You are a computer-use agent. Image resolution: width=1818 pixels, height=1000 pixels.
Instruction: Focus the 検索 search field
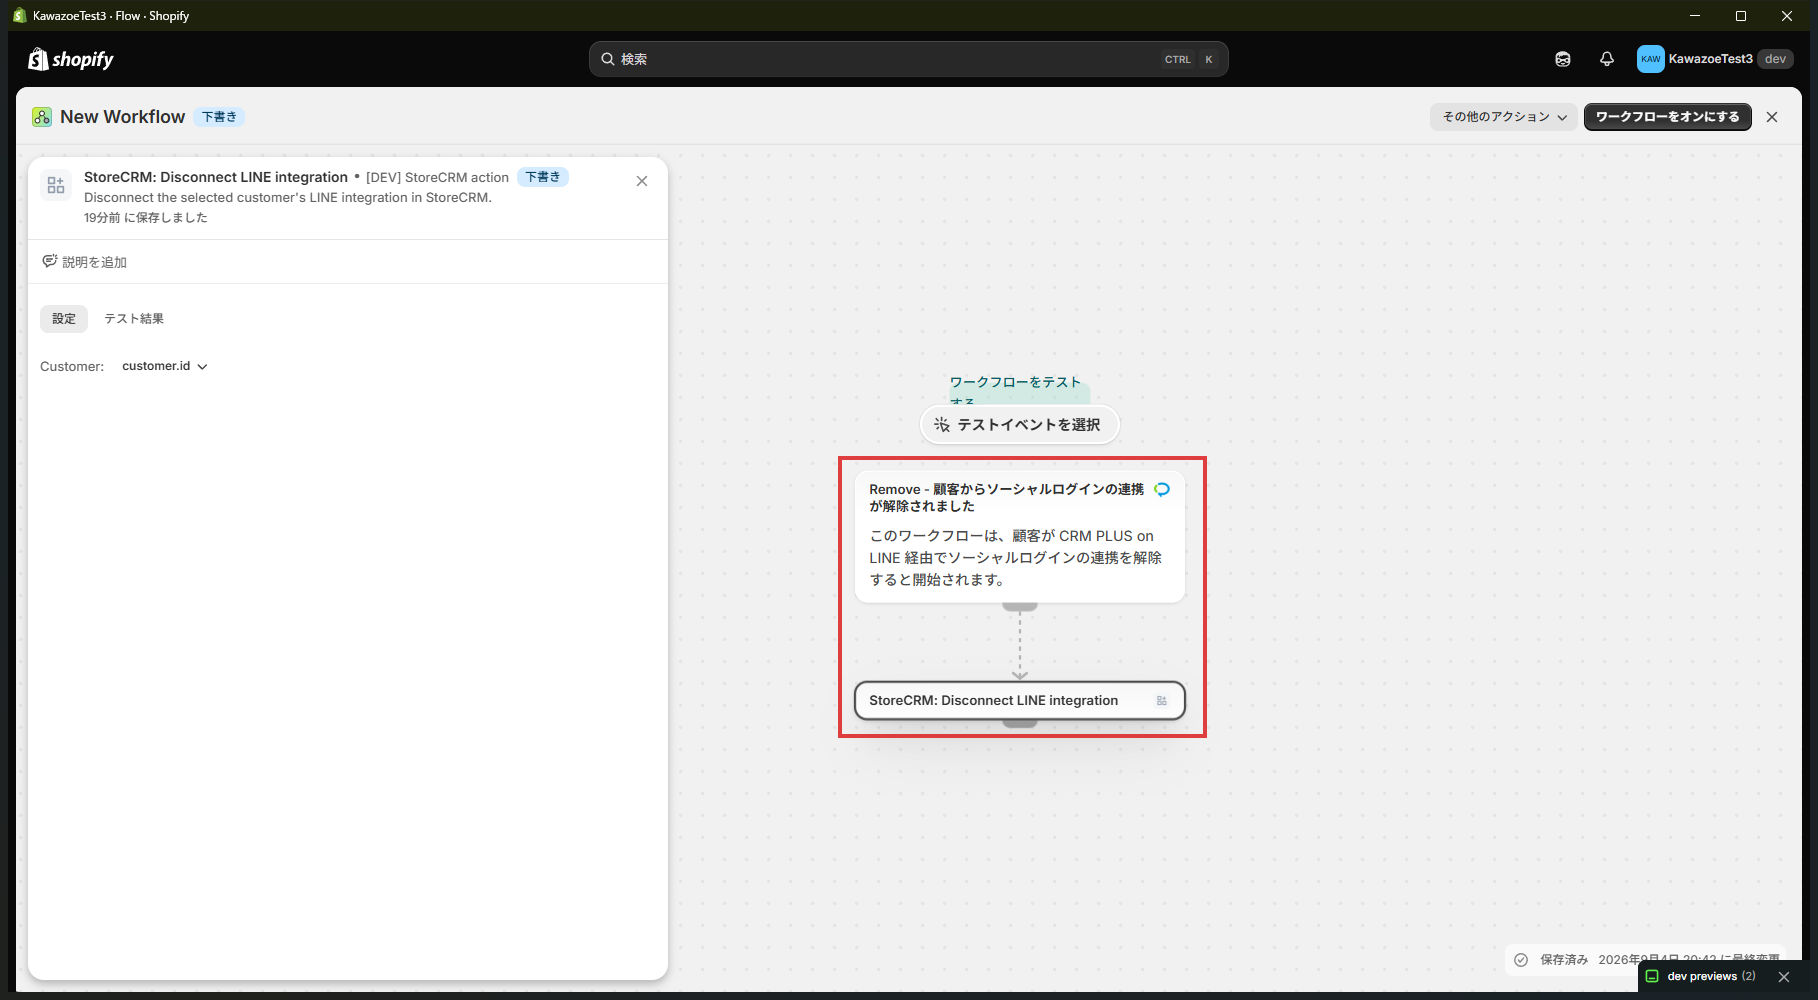click(908, 59)
